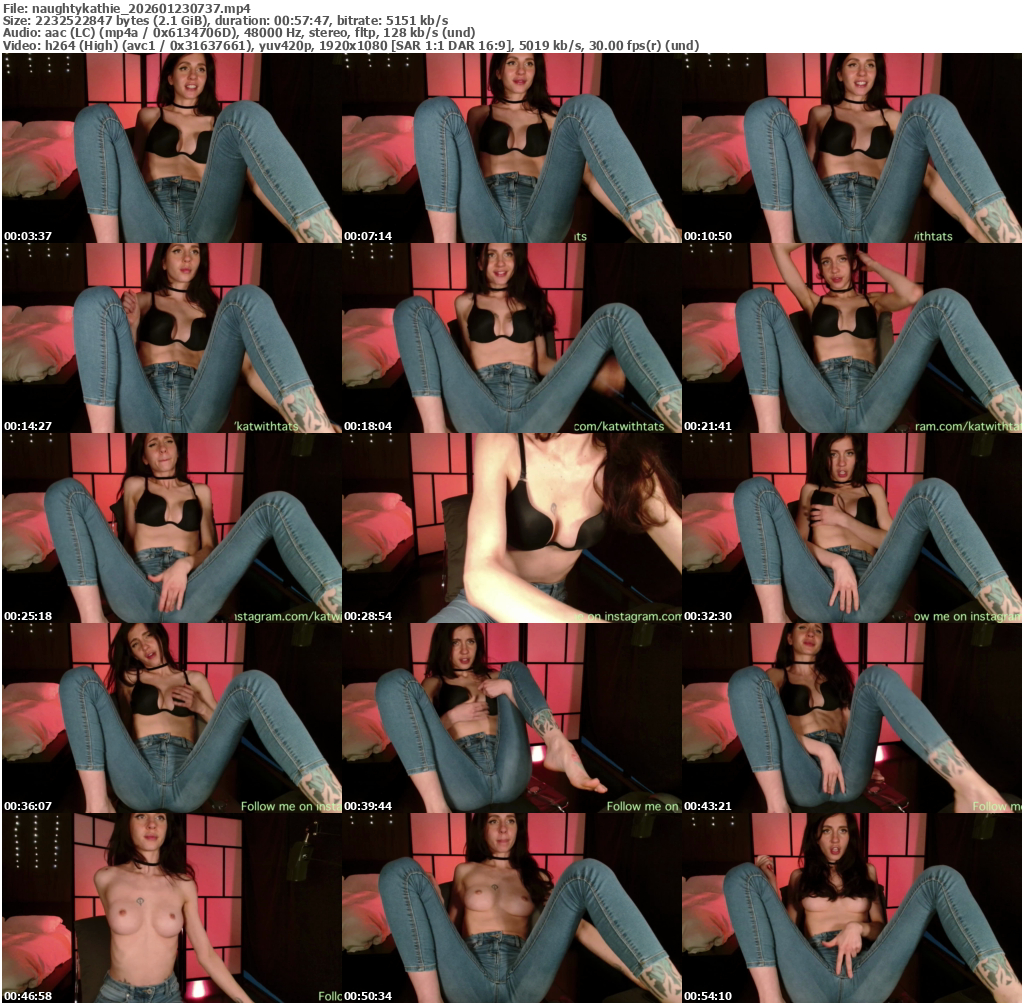Pick the last frame at 00:54:10
This screenshot has height=1003, width=1024.
tap(851, 908)
